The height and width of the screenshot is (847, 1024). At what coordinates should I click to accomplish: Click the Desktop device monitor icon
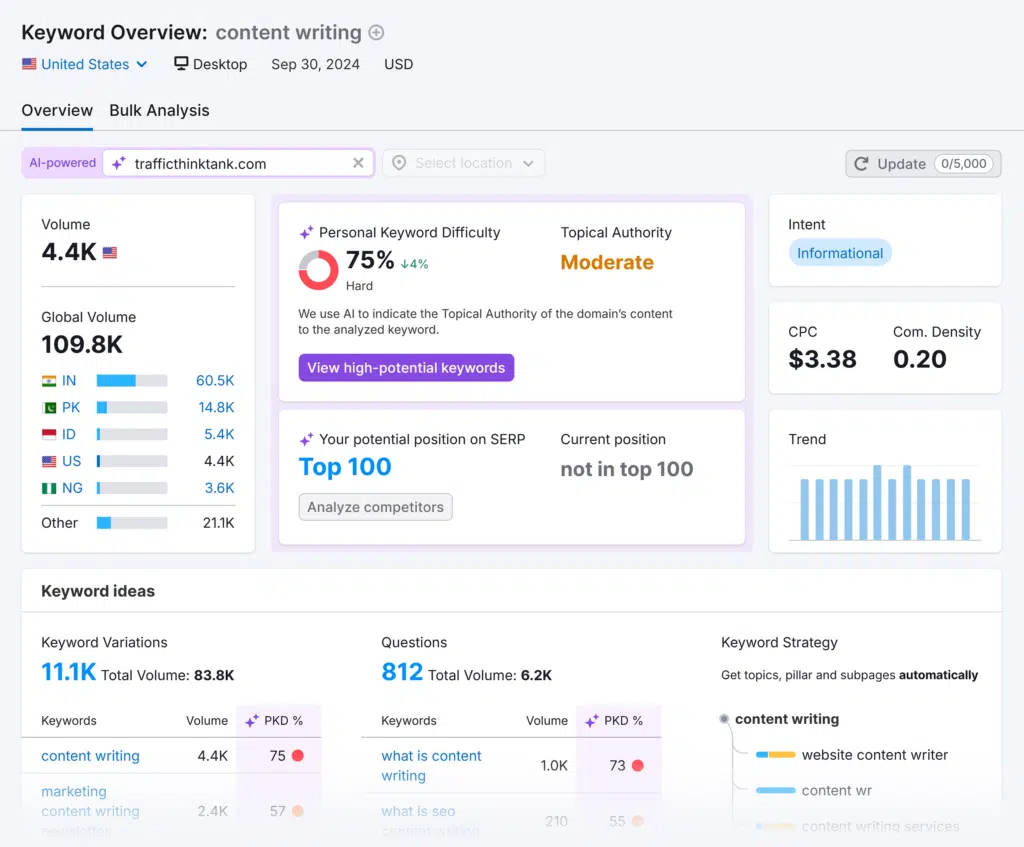(x=181, y=64)
